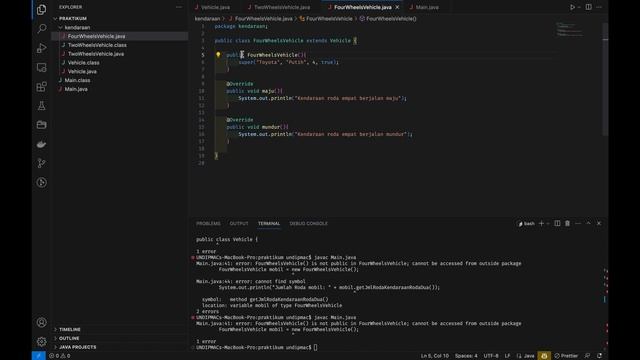Open remote window indicator in status bar

[39, 356]
